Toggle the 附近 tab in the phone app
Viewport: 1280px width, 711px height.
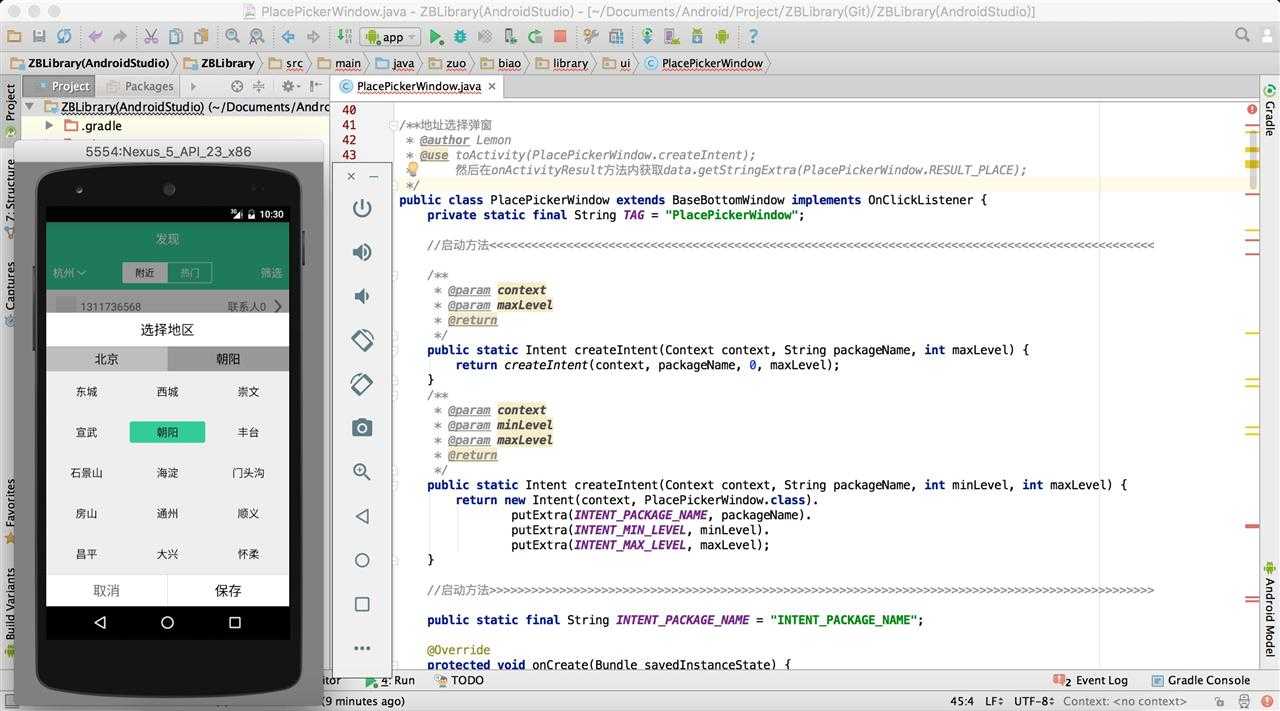pyautogui.click(x=145, y=272)
